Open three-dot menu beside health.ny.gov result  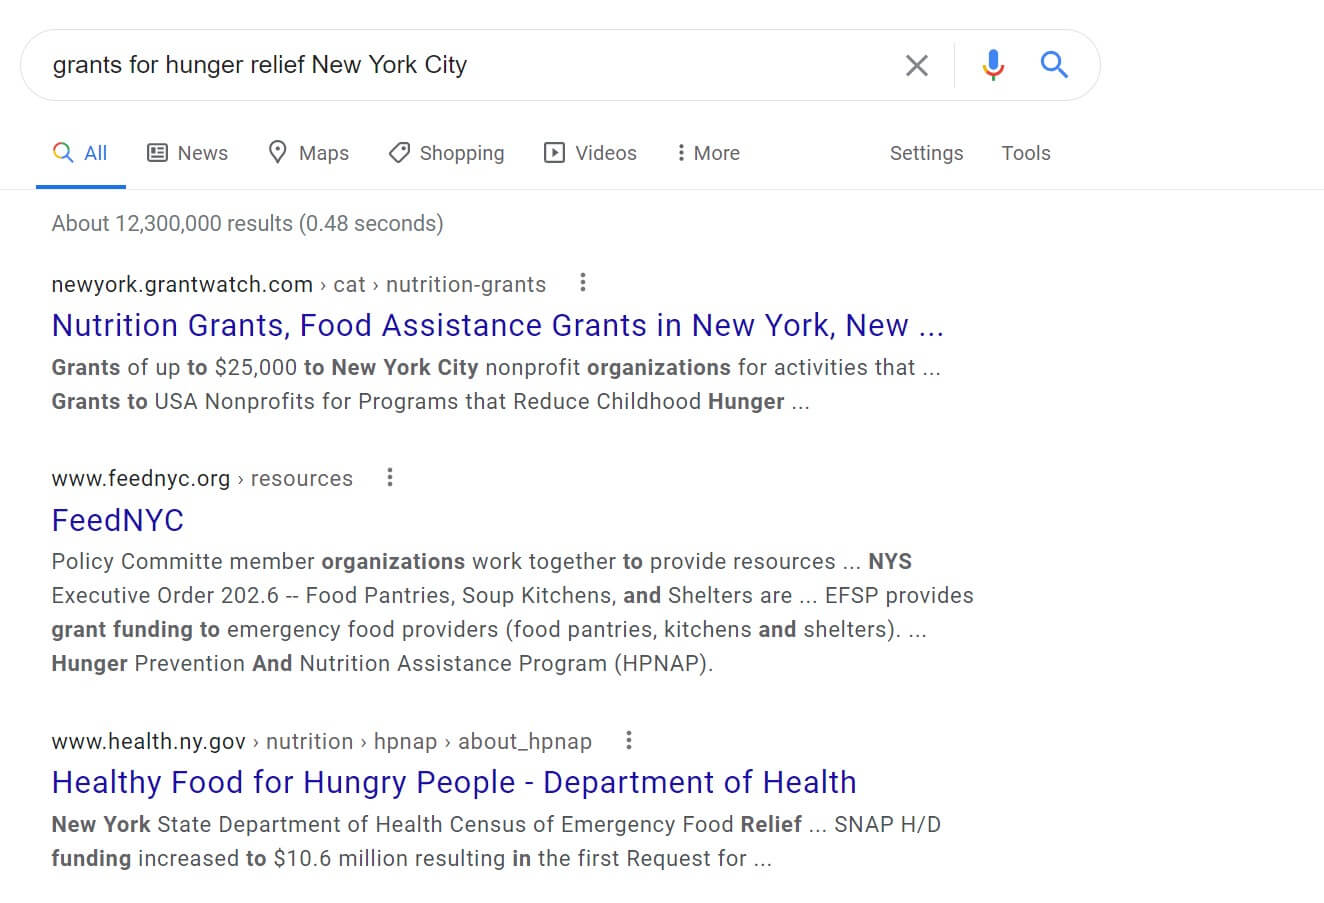(628, 741)
